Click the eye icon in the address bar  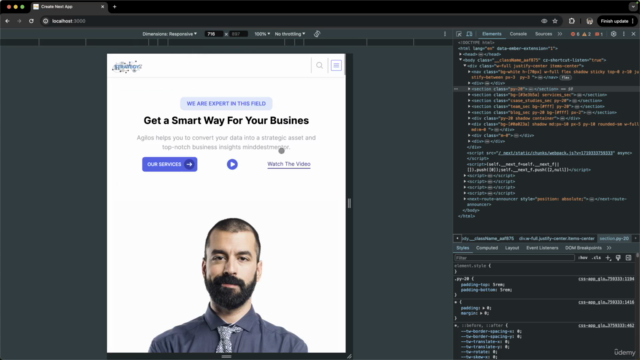[x=544, y=21]
